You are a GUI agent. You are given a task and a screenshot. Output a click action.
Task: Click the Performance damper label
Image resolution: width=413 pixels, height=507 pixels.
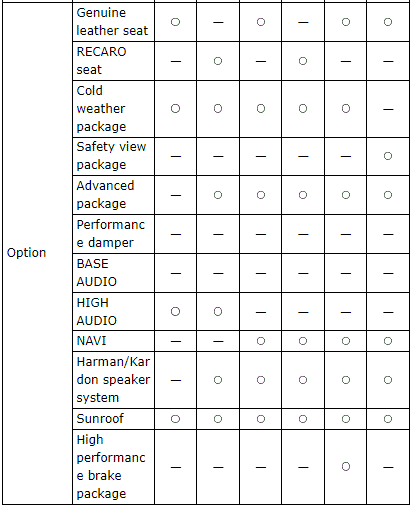pyautogui.click(x=111, y=234)
